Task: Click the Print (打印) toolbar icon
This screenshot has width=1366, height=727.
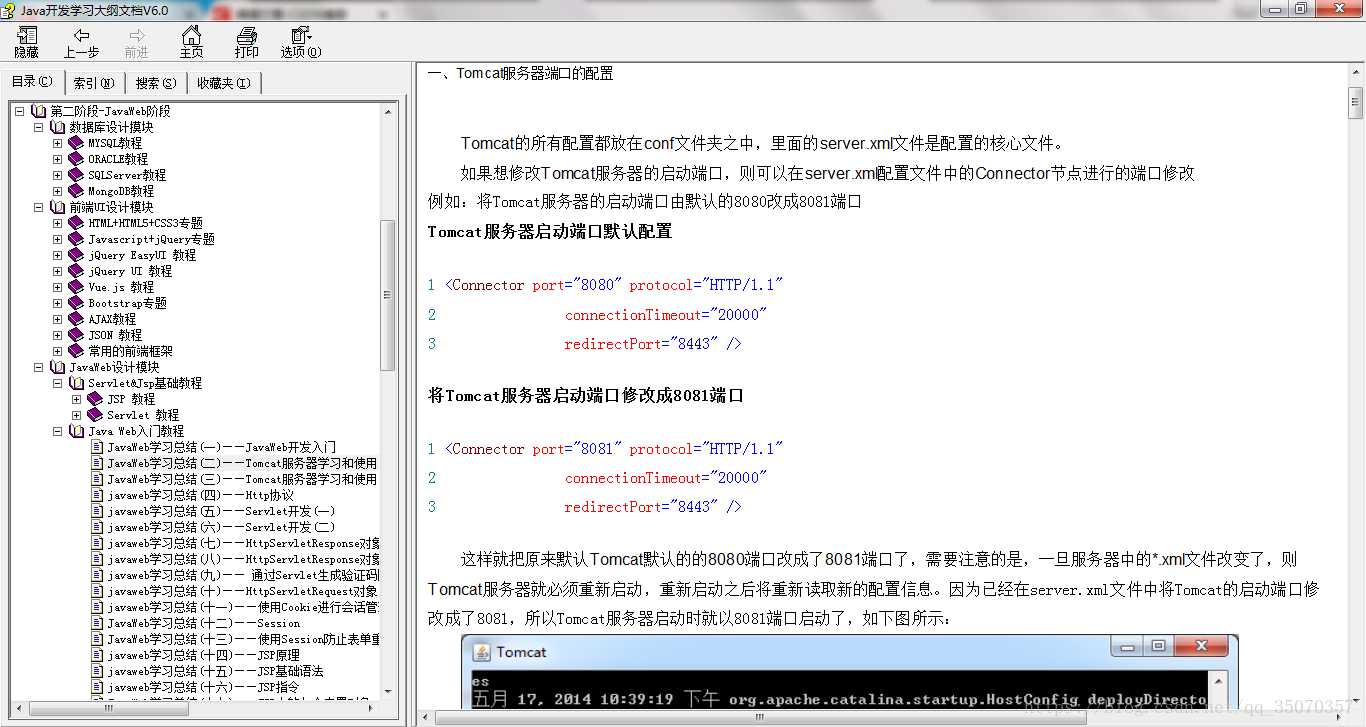Action: pos(246,42)
